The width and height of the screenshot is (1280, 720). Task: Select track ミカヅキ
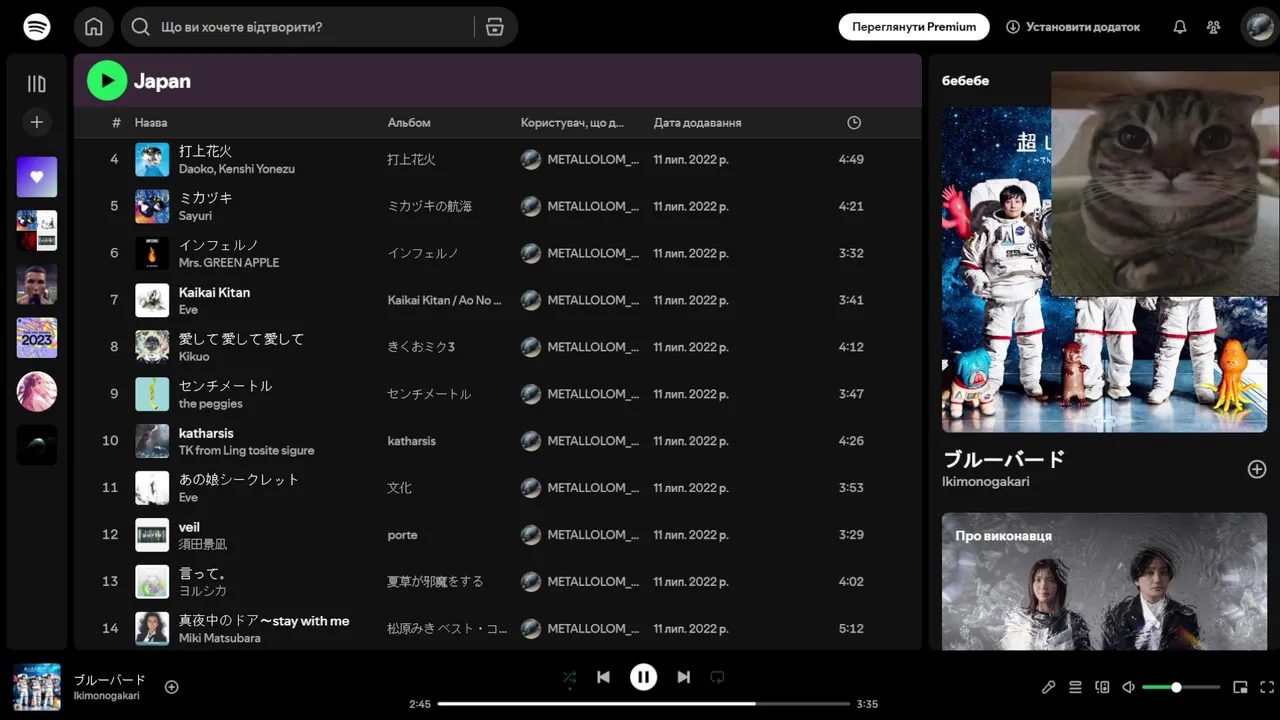(205, 198)
